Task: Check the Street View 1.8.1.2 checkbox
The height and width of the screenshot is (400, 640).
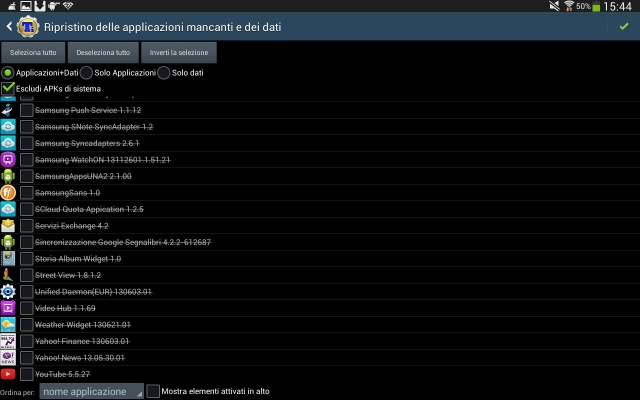Action: [27, 275]
